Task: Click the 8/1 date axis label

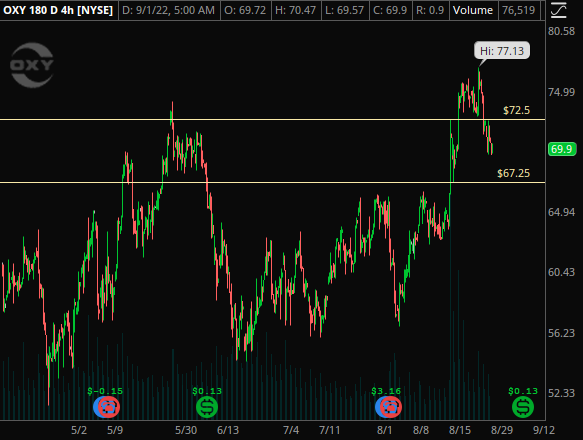Action: (384, 430)
